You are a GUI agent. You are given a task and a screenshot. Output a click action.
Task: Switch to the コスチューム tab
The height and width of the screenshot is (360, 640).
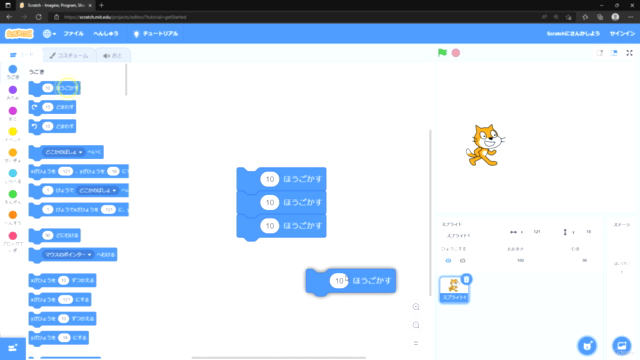coord(69,56)
